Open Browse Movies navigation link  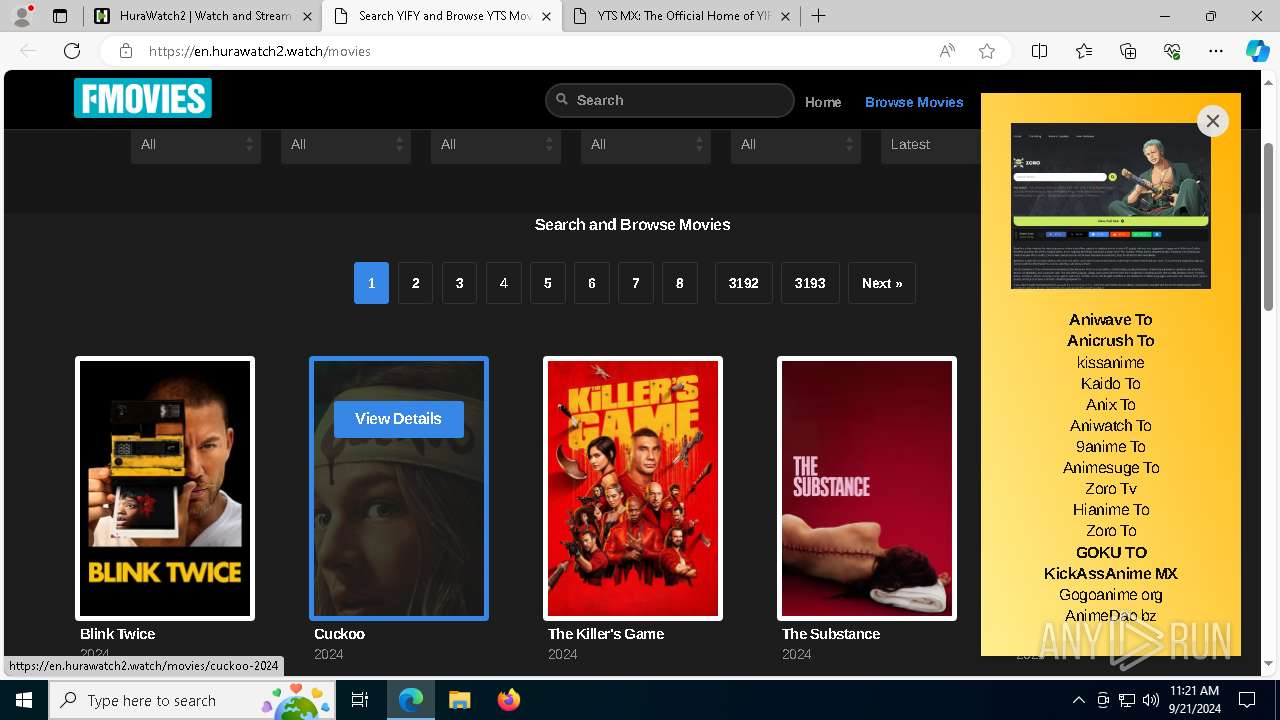[x=914, y=102]
